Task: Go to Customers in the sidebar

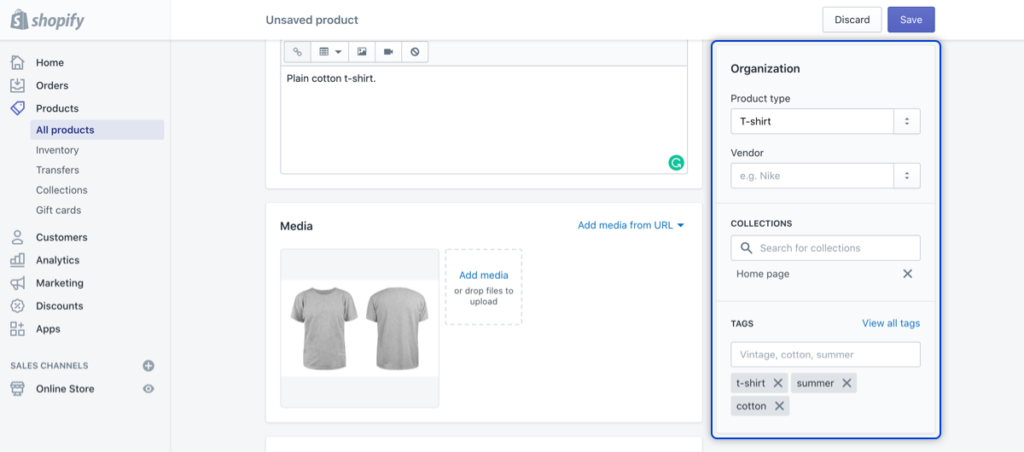Action: click(61, 237)
